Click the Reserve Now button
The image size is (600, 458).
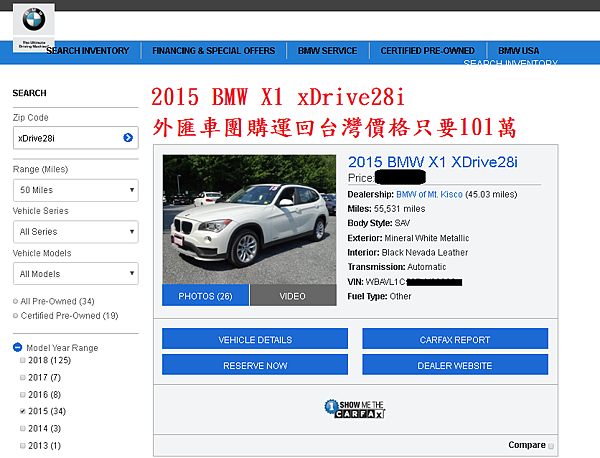(255, 365)
